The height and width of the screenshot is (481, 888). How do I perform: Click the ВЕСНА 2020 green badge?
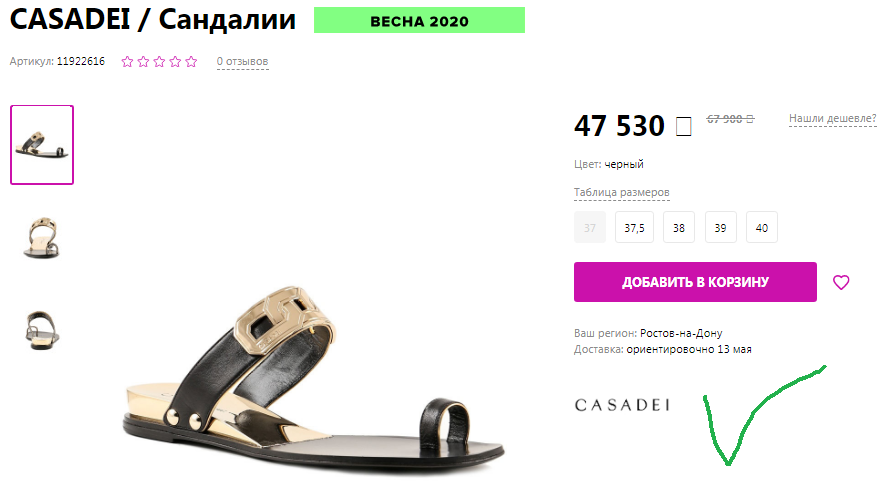[419, 20]
